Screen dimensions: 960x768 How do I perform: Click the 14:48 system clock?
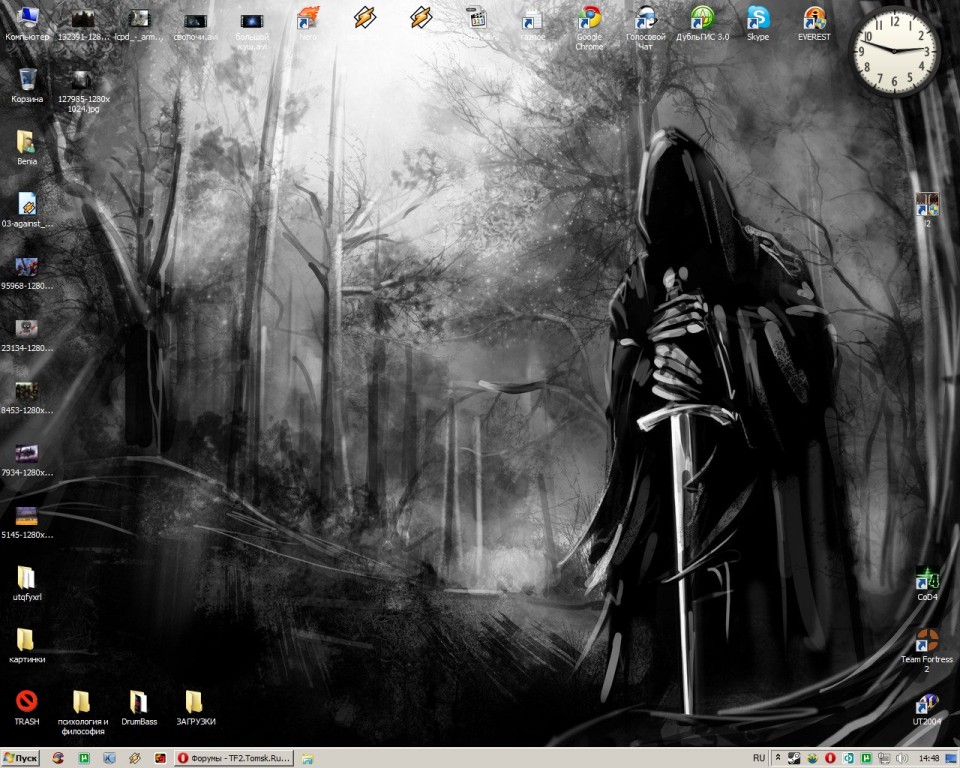(929, 758)
